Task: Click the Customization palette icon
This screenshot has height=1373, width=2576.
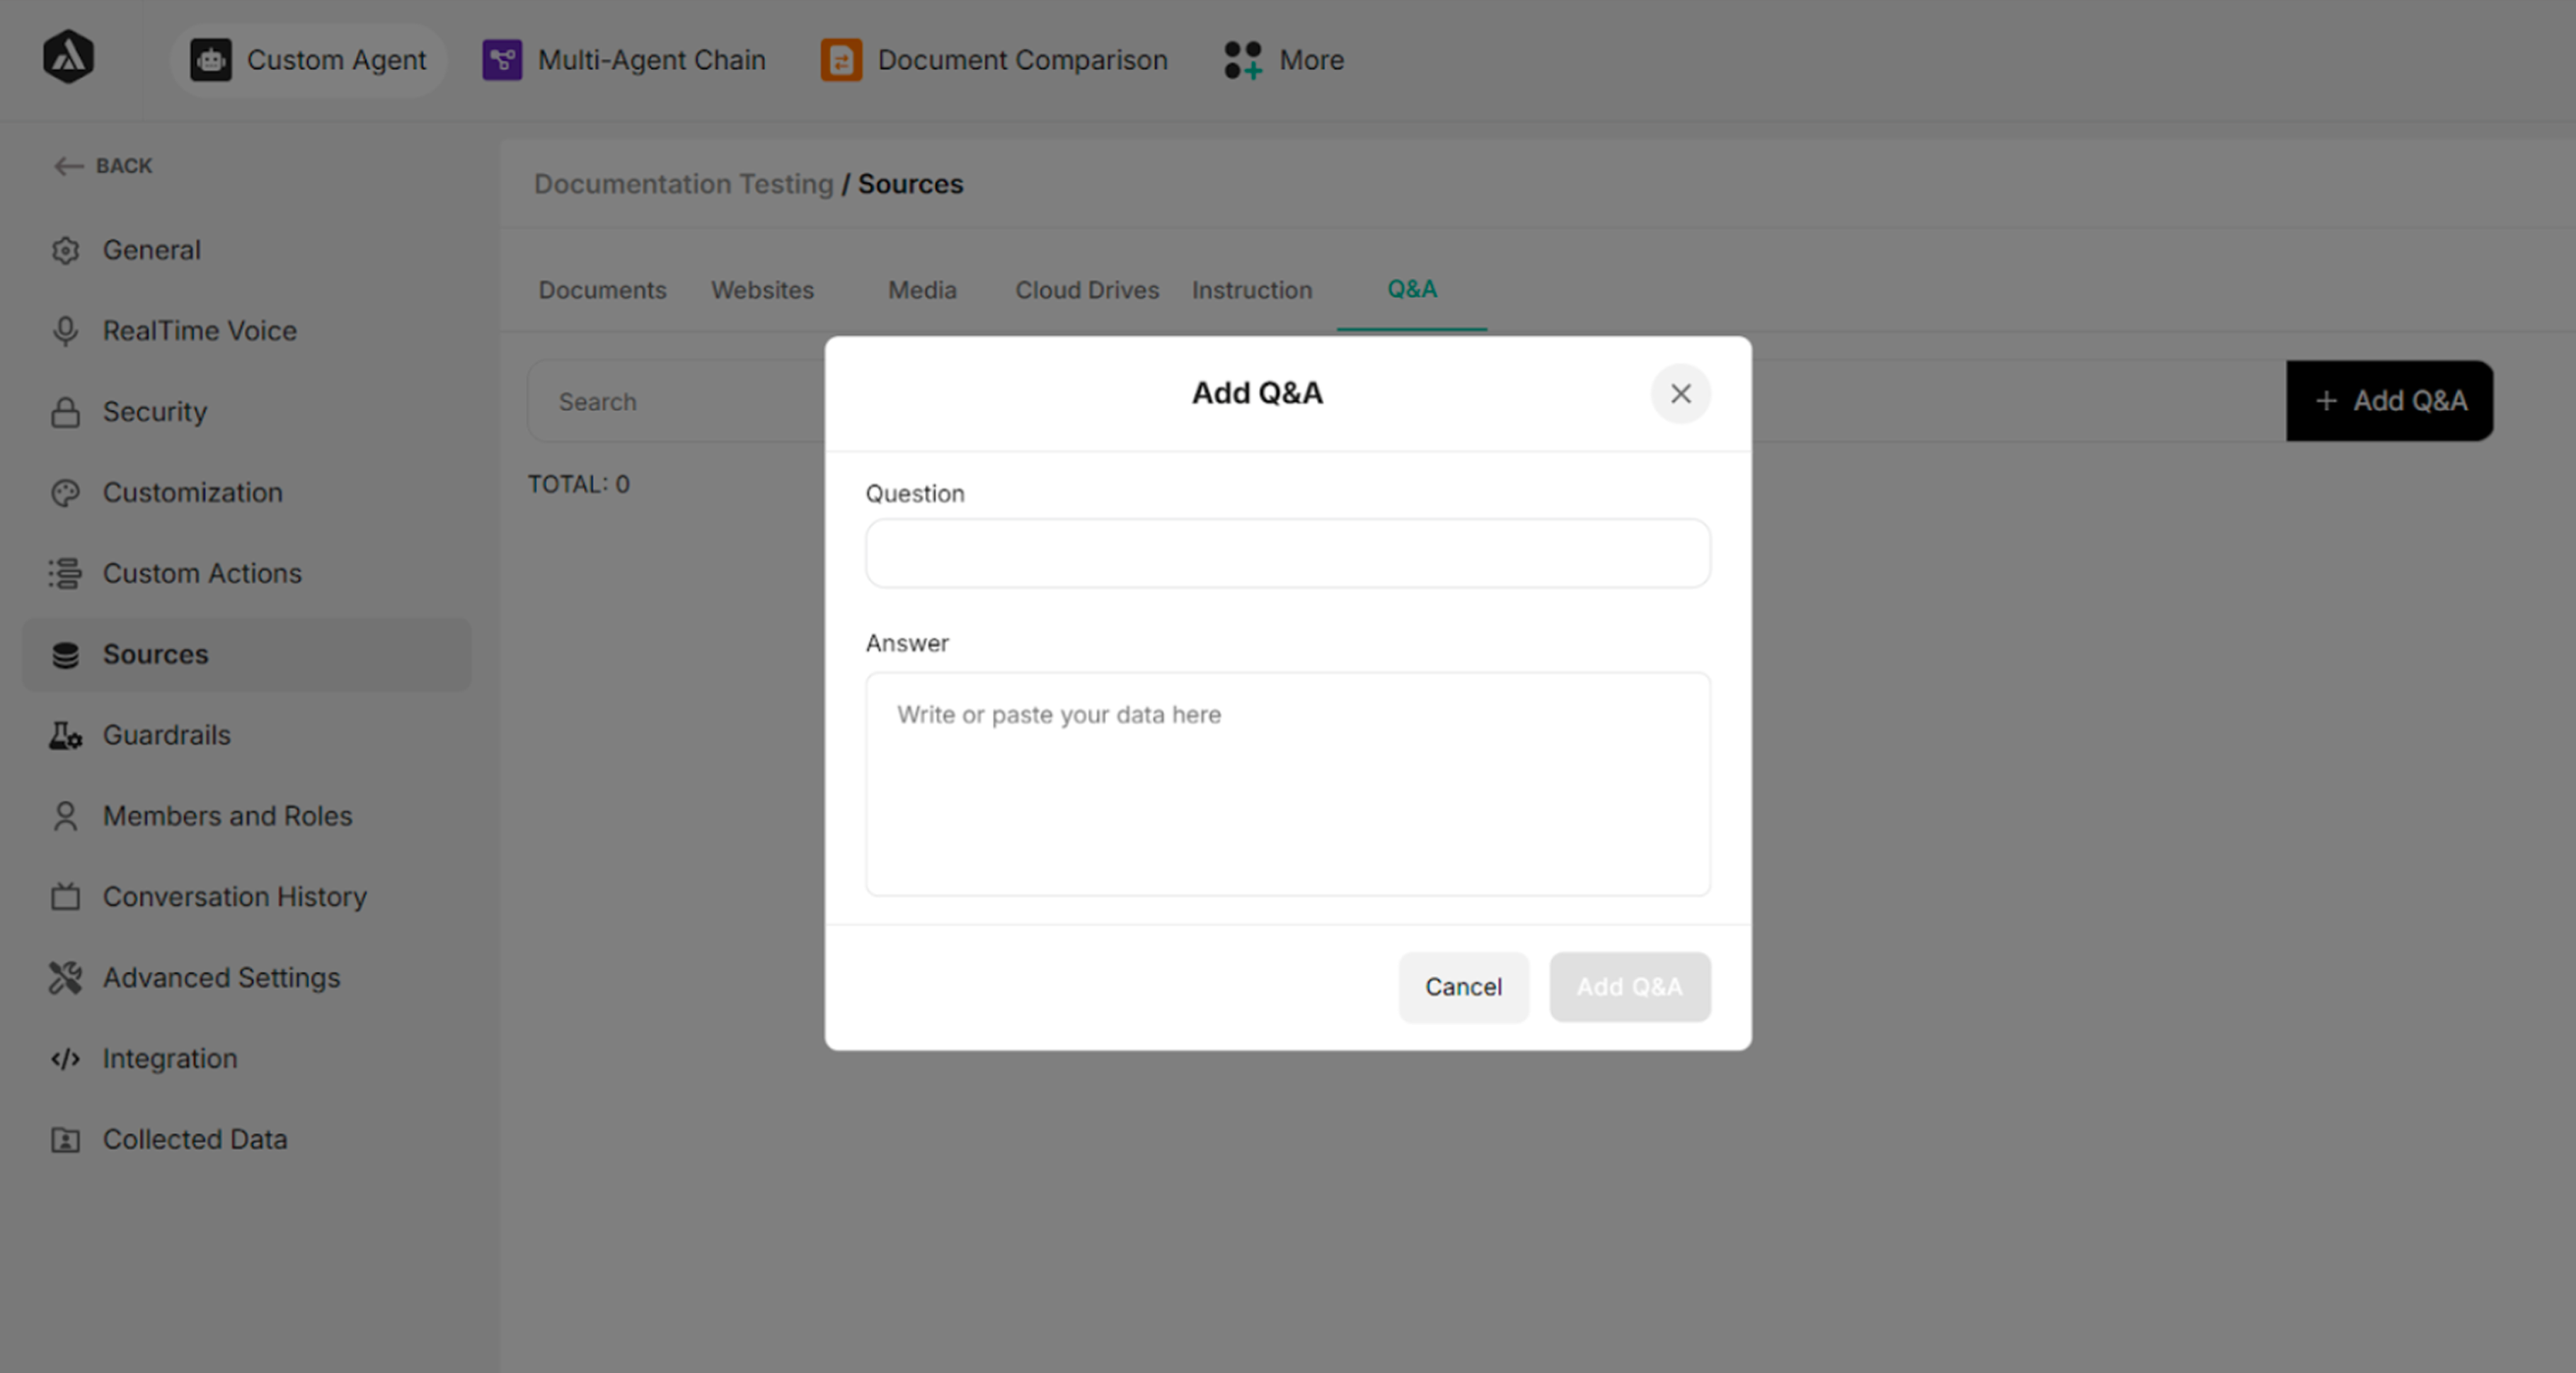Action: [65, 493]
